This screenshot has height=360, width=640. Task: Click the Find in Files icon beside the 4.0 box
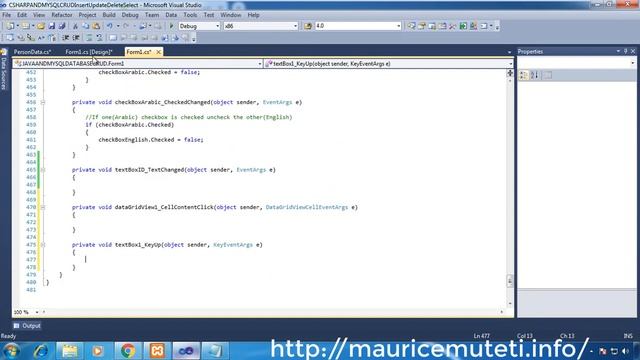click(308, 26)
